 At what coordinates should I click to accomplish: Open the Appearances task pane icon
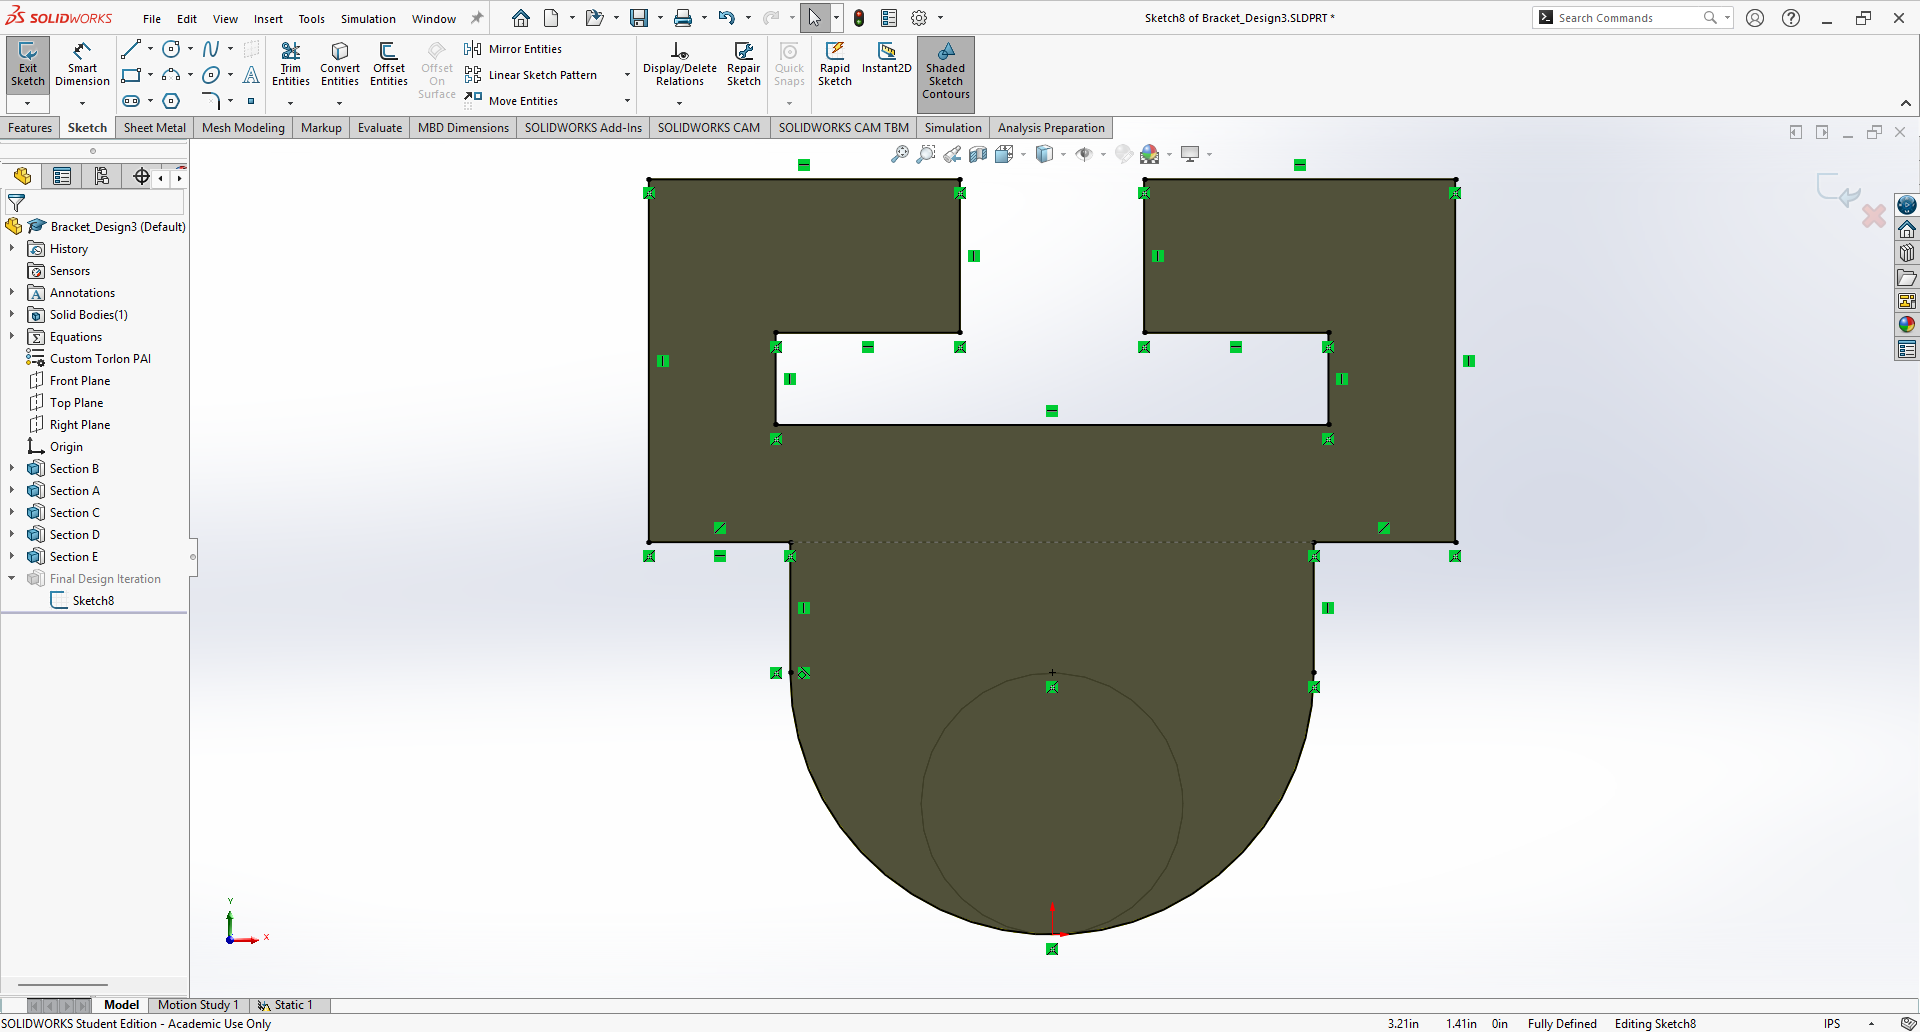(x=1907, y=325)
